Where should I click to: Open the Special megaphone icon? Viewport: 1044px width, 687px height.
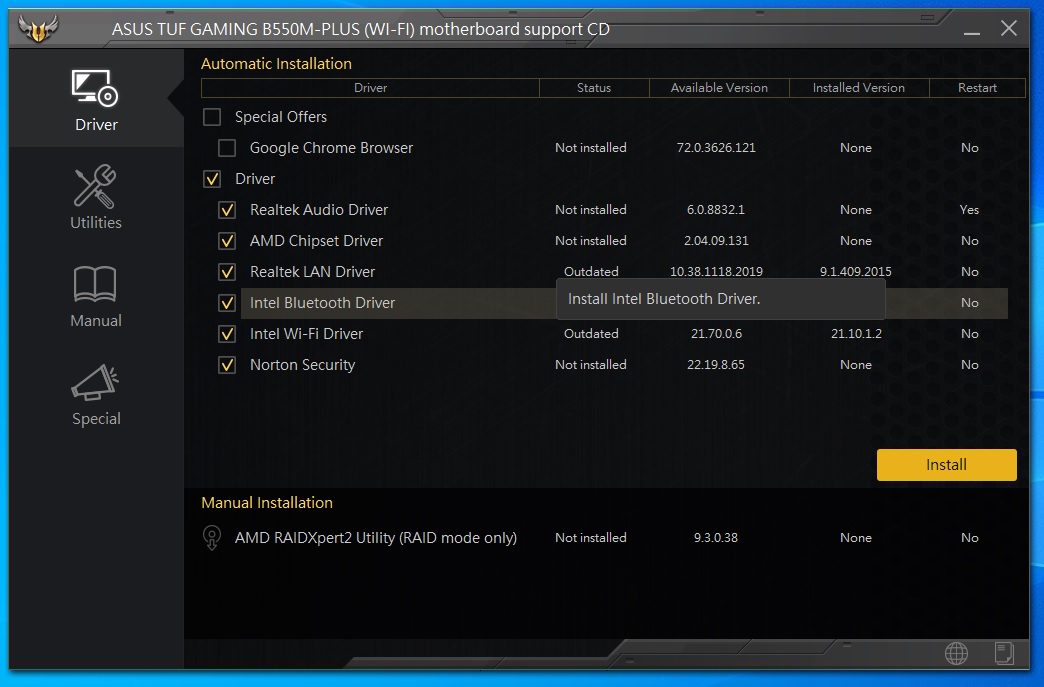pyautogui.click(x=96, y=383)
